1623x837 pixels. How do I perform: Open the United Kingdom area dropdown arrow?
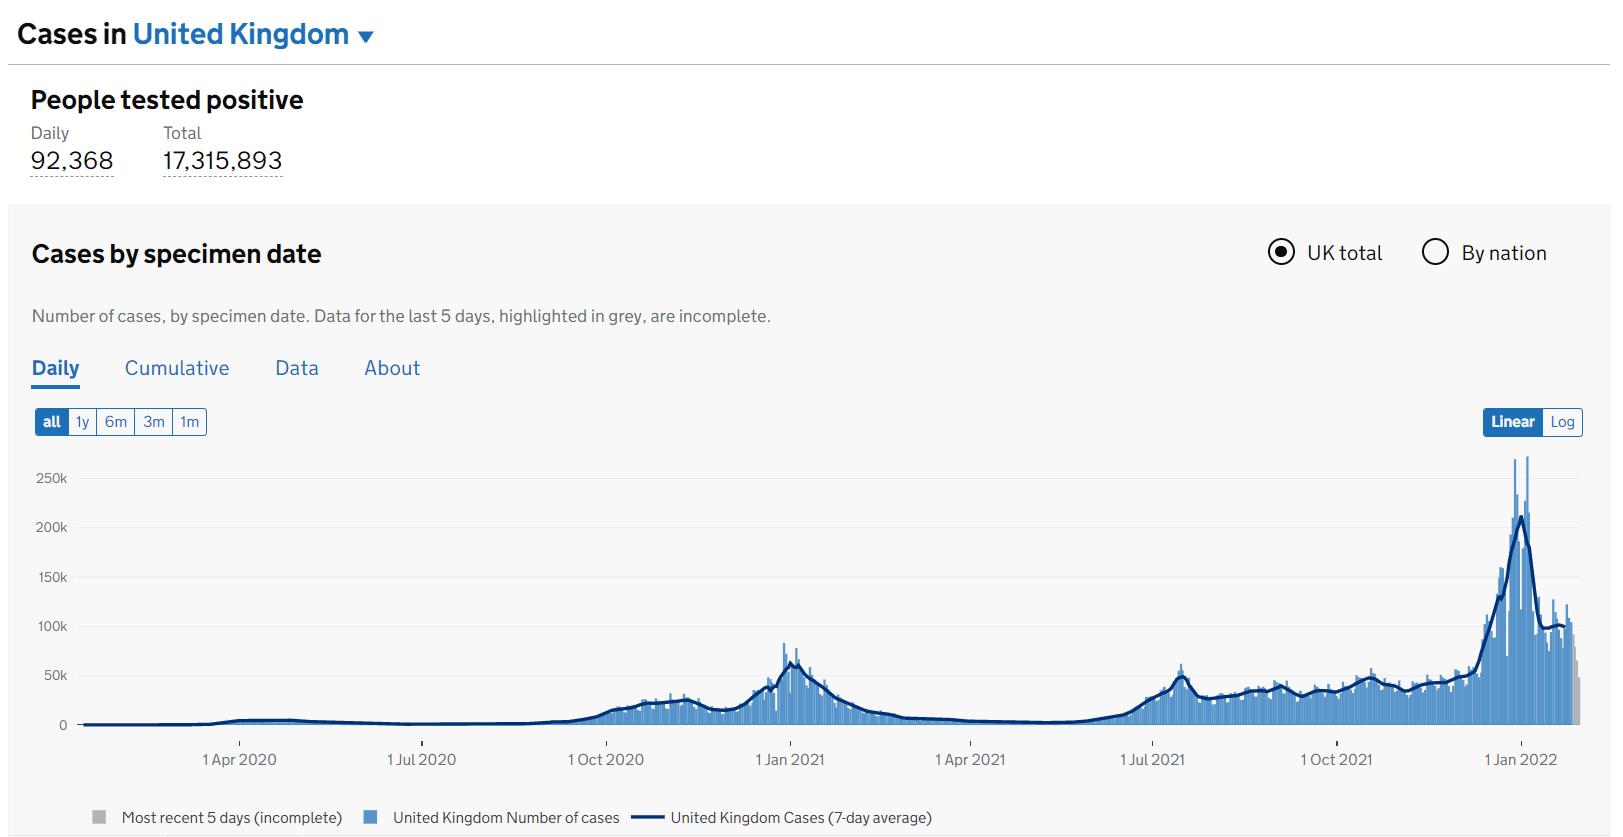pyautogui.click(x=366, y=37)
